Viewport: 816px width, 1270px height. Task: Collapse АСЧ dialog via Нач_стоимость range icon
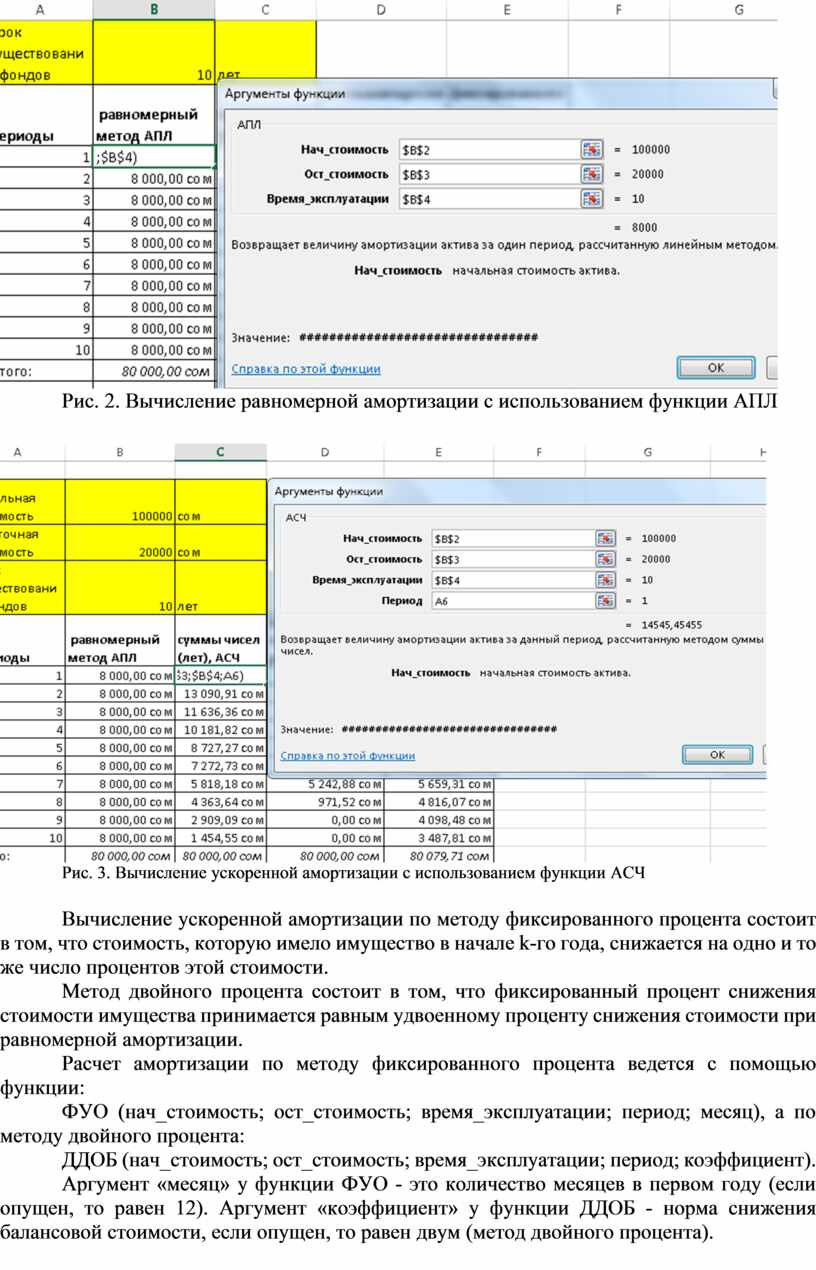pos(605,538)
